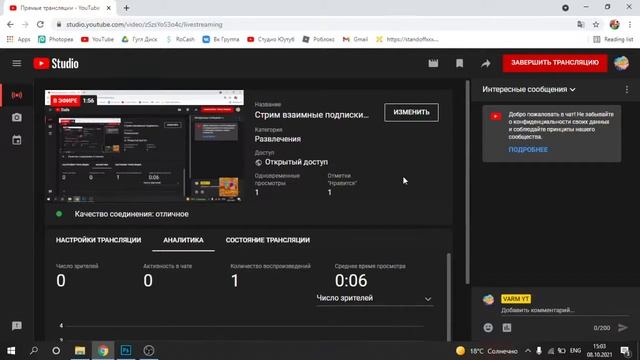640x360 pixels.
Task: Open the Chrome profile avatar
Action: coord(614,24)
